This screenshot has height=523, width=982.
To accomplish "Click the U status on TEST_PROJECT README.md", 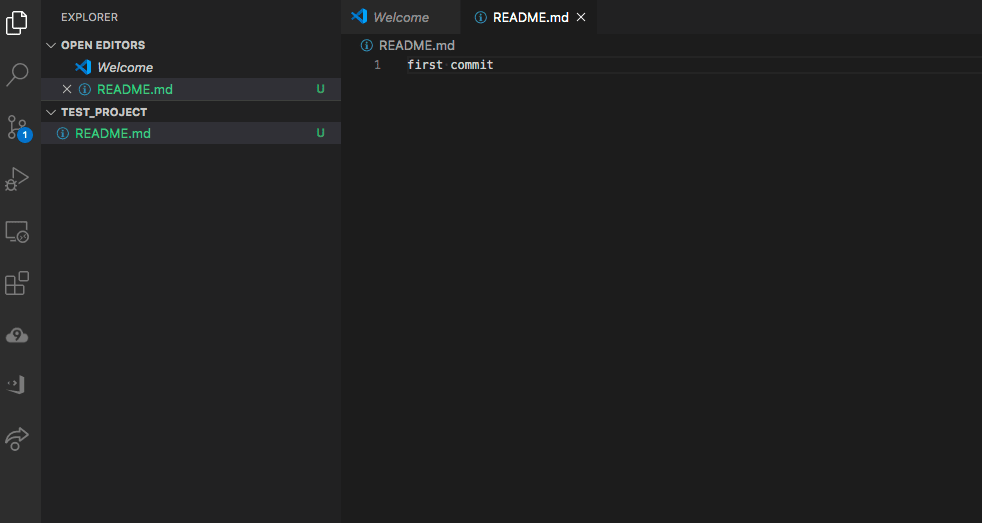I will (x=320, y=133).
